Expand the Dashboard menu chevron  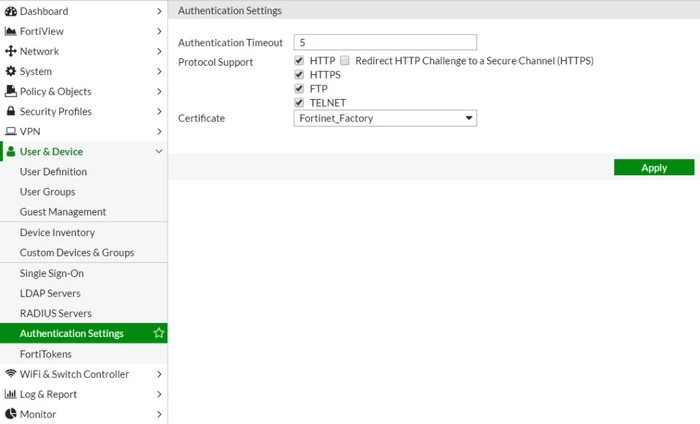click(x=159, y=11)
